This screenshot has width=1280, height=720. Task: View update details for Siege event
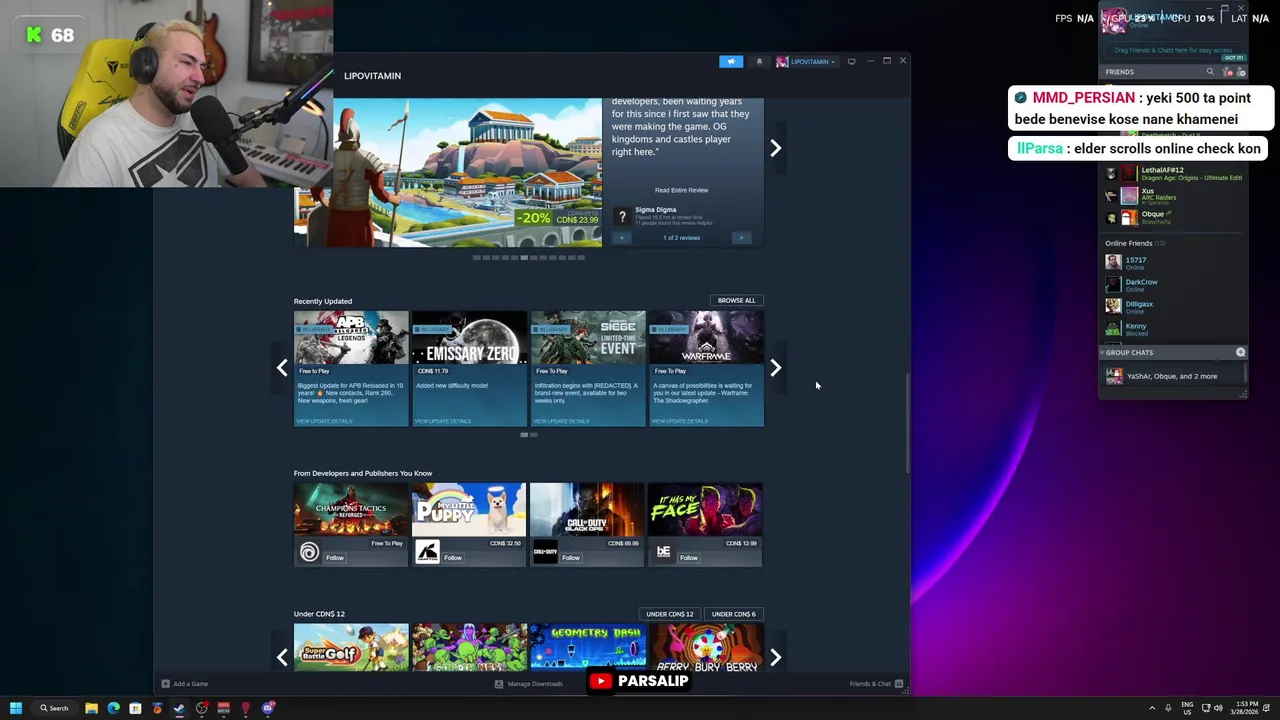coord(561,421)
